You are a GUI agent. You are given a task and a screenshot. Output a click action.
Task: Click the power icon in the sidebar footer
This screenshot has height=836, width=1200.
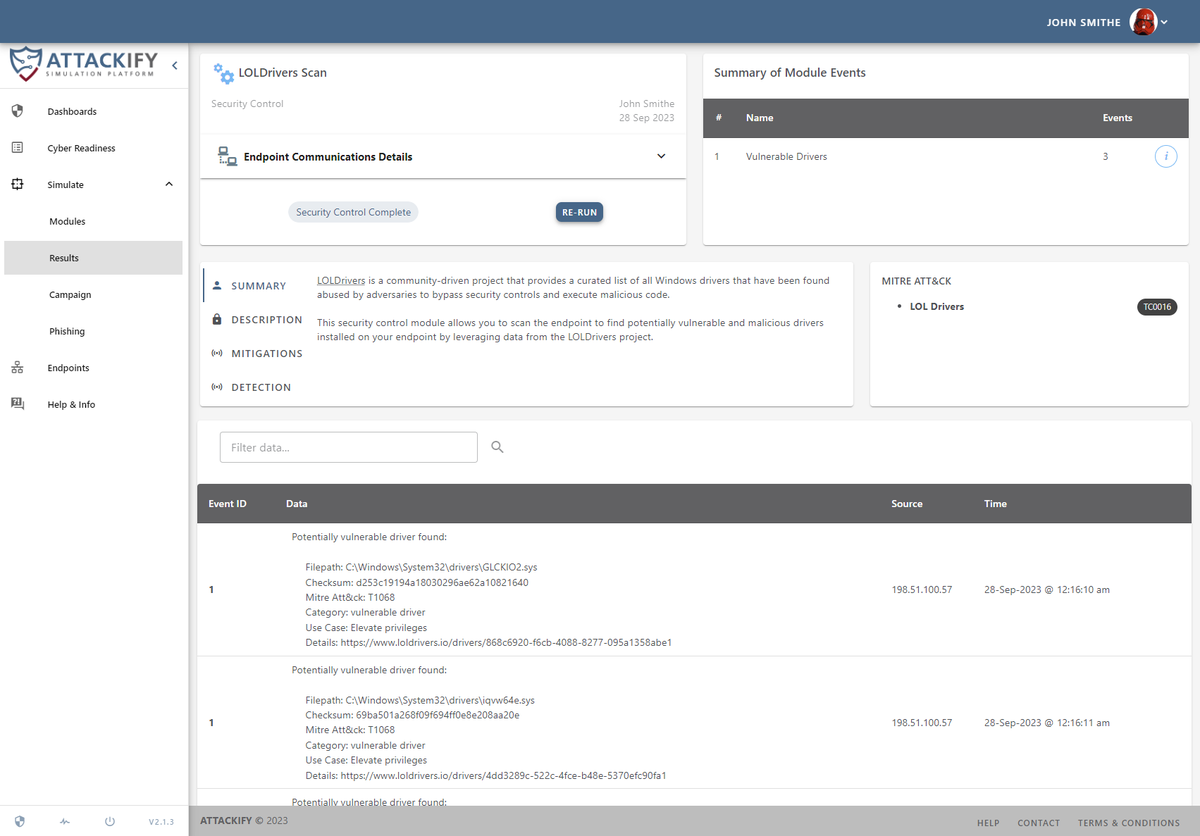[110, 821]
